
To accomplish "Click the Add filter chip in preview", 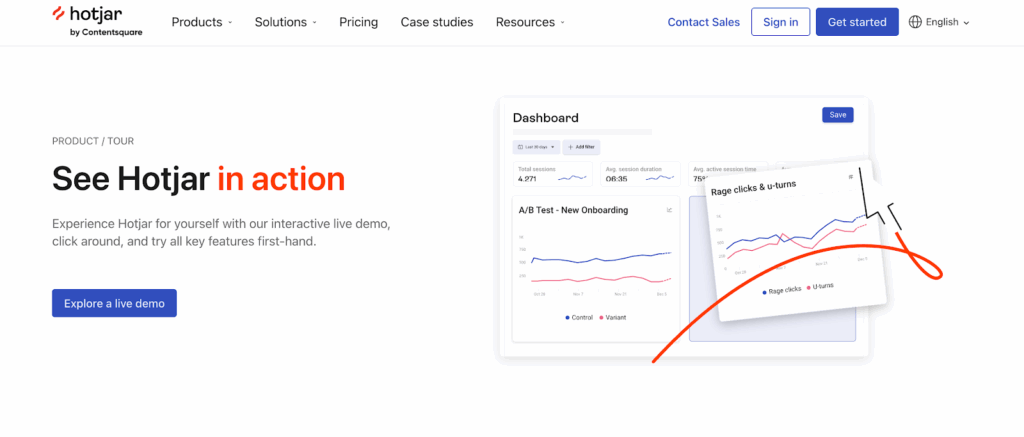I will pyautogui.click(x=581, y=147).
